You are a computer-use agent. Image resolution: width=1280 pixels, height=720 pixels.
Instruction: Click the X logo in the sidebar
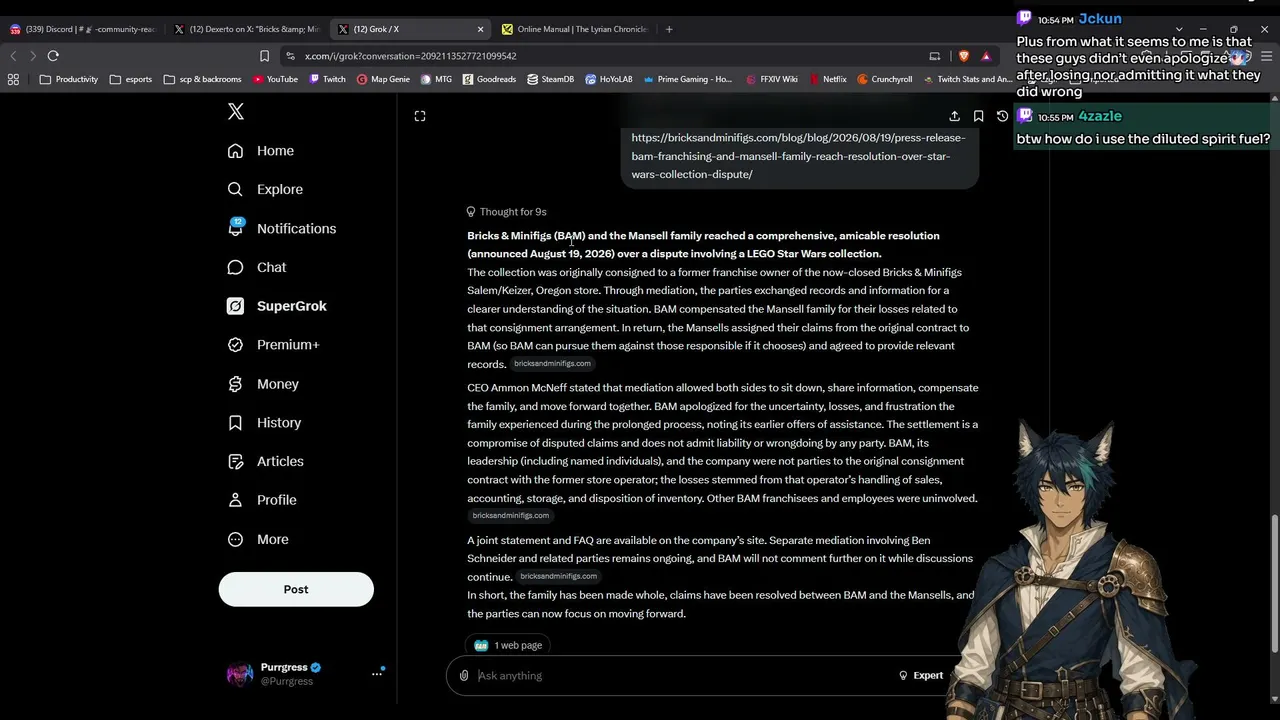tap(236, 111)
